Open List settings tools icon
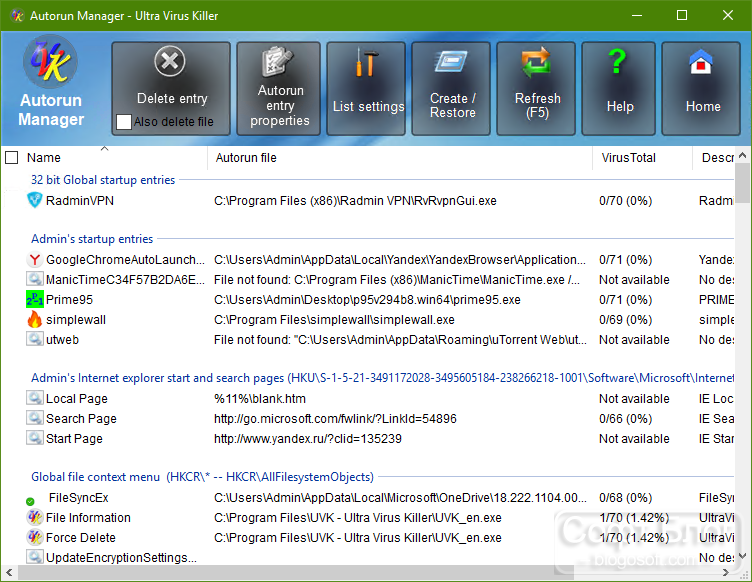Screen dimensions: 752x582 click(x=366, y=62)
